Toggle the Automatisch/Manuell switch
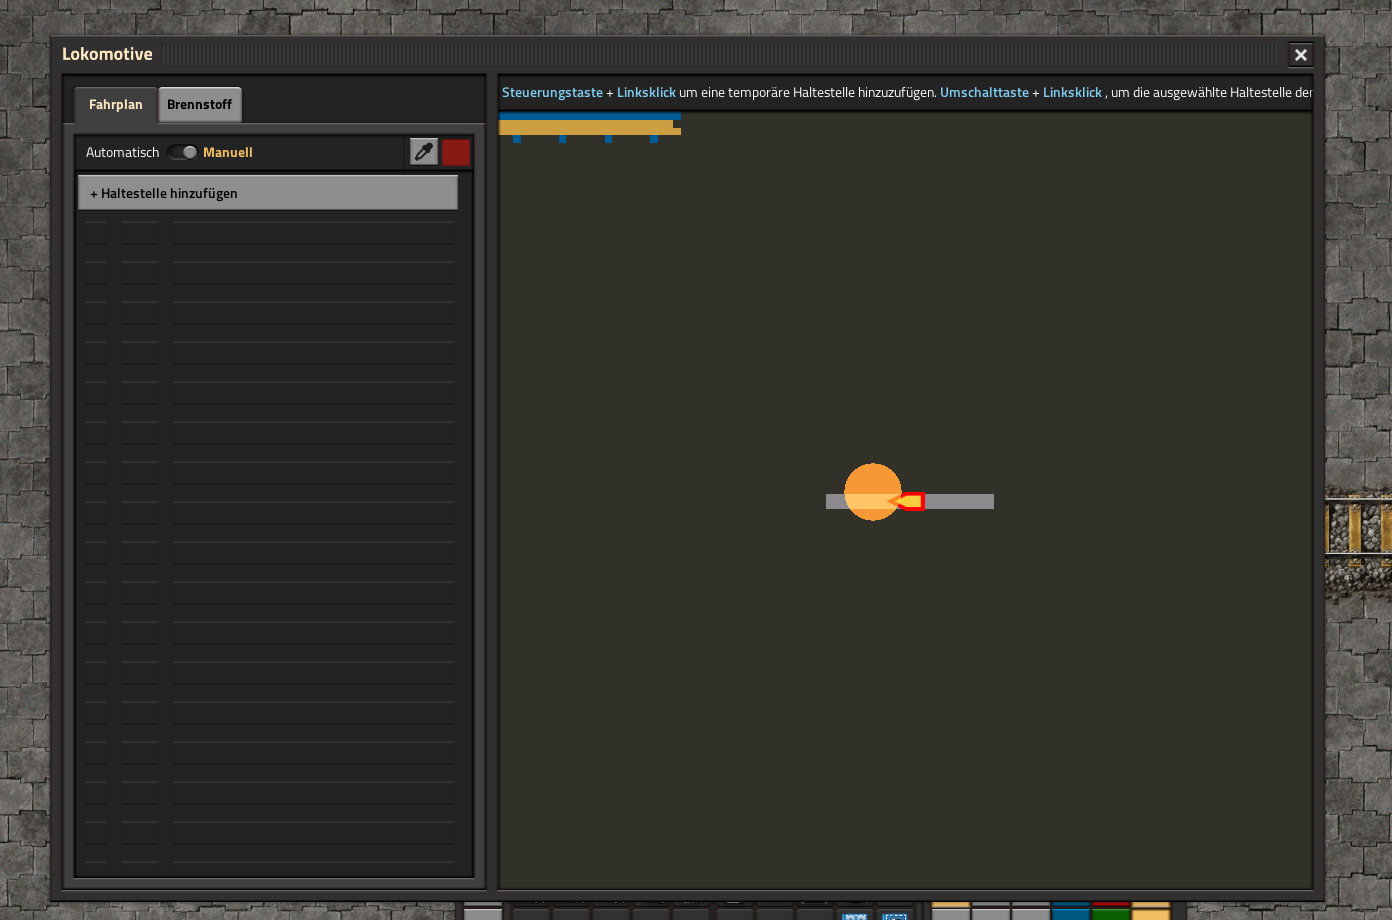This screenshot has height=920, width=1392. tap(182, 152)
